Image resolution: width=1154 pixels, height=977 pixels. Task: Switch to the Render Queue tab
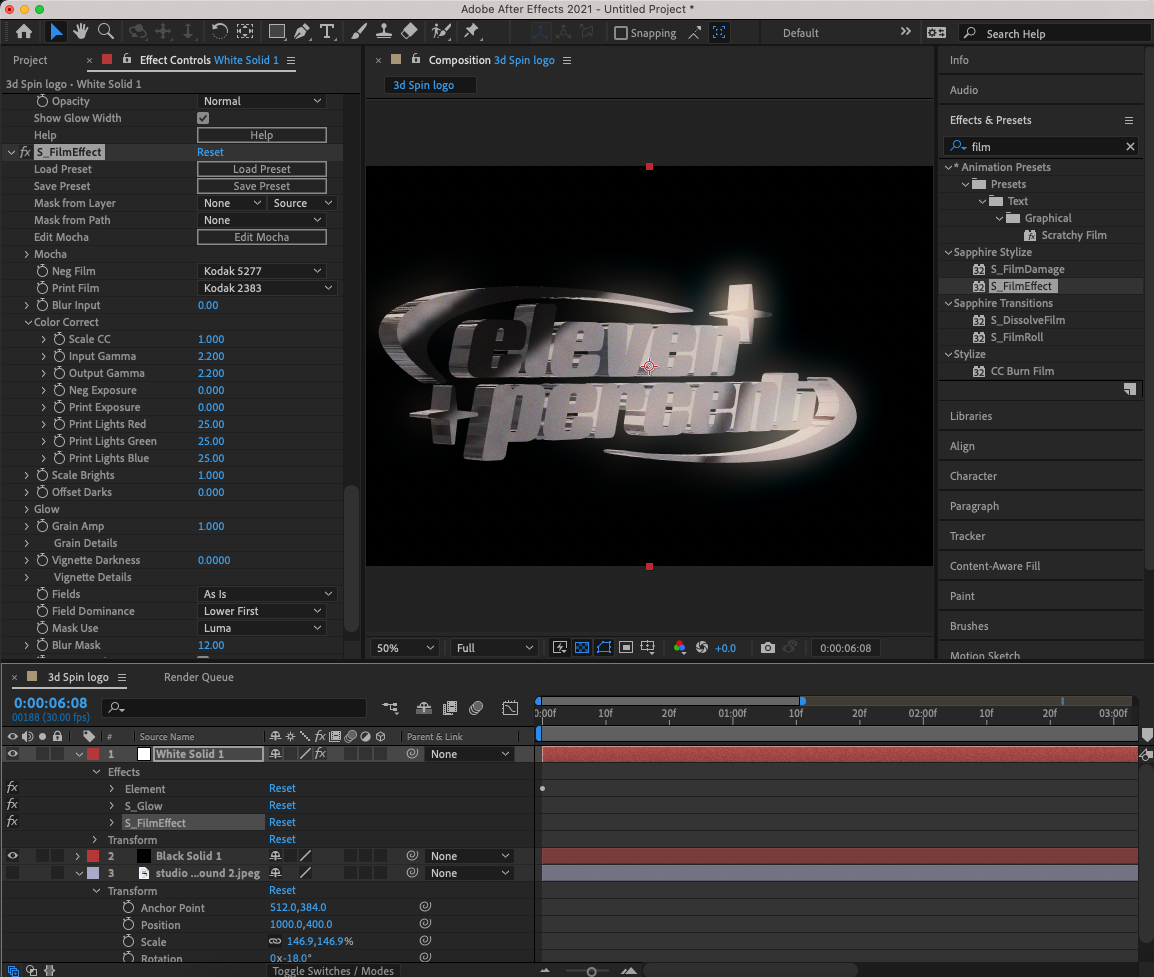coord(199,677)
